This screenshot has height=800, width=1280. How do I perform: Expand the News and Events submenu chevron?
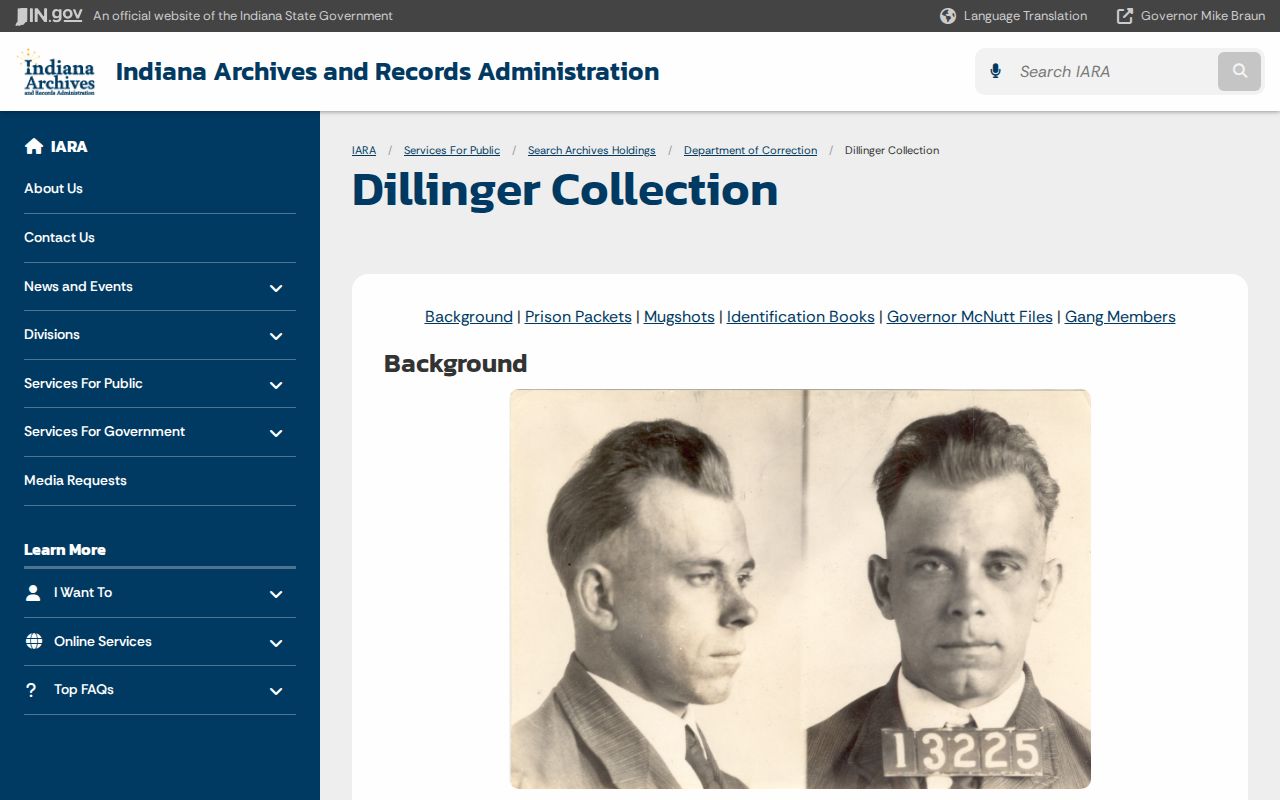point(276,288)
